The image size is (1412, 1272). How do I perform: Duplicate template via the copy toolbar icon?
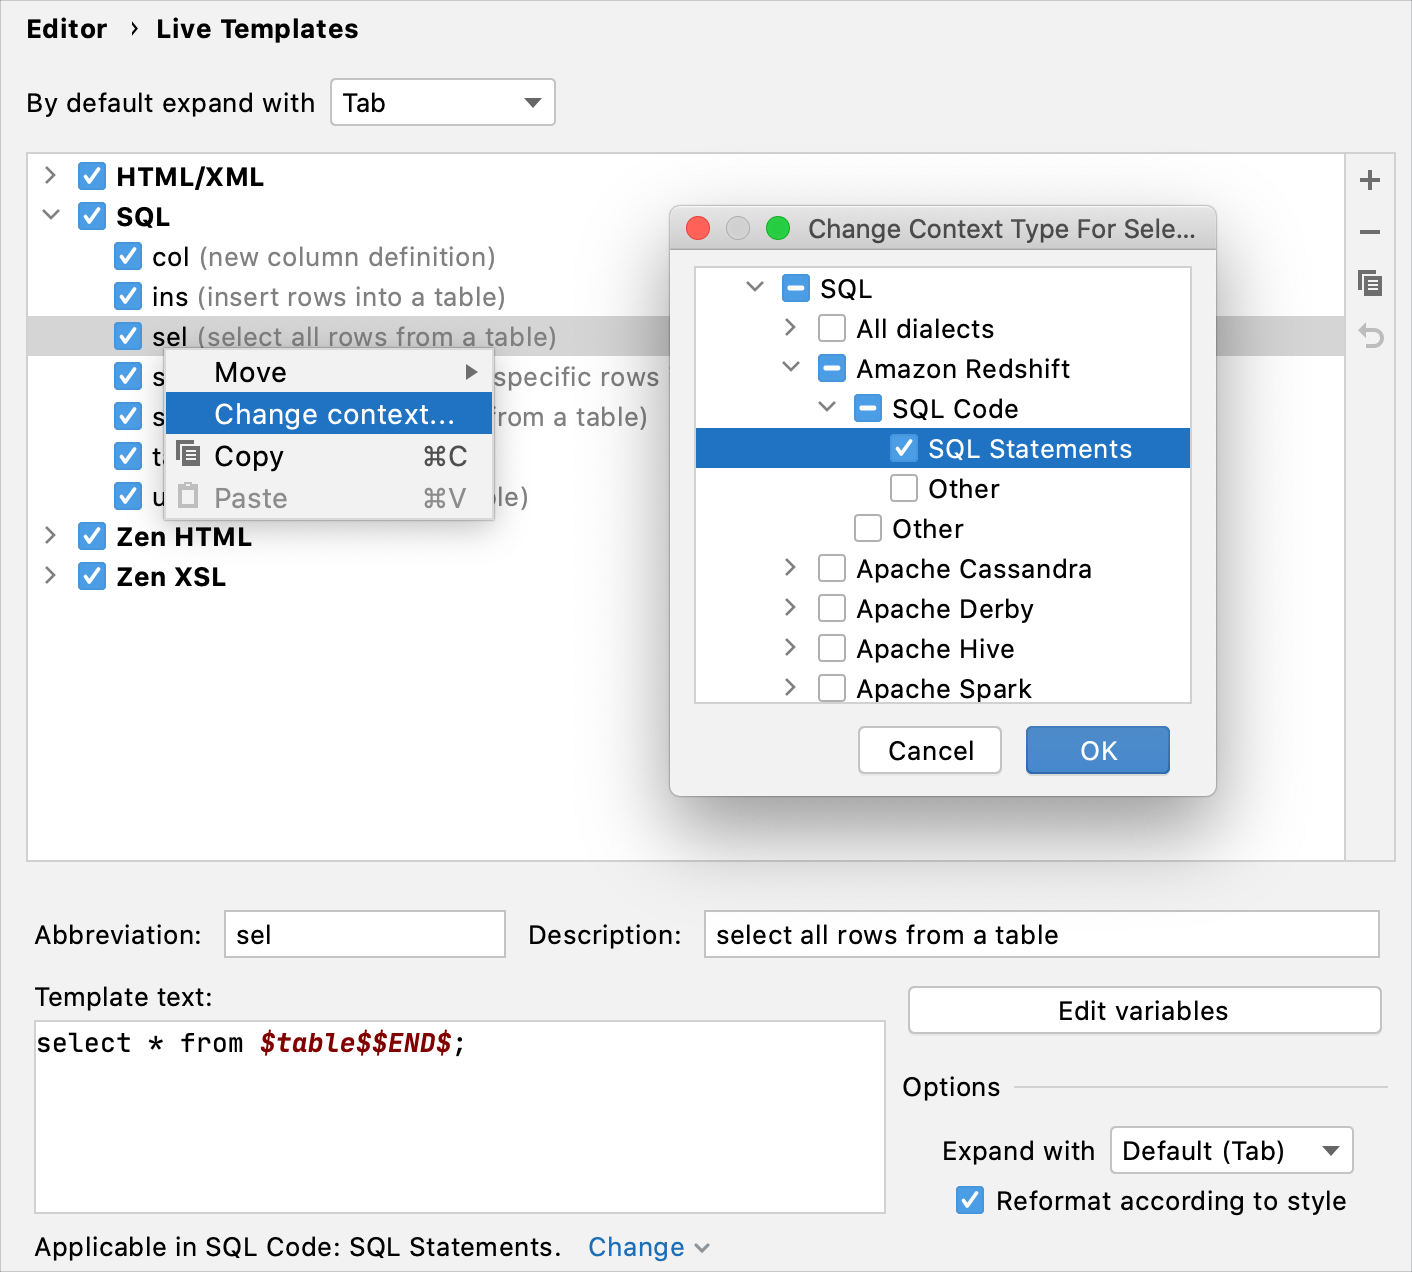pos(1370,284)
